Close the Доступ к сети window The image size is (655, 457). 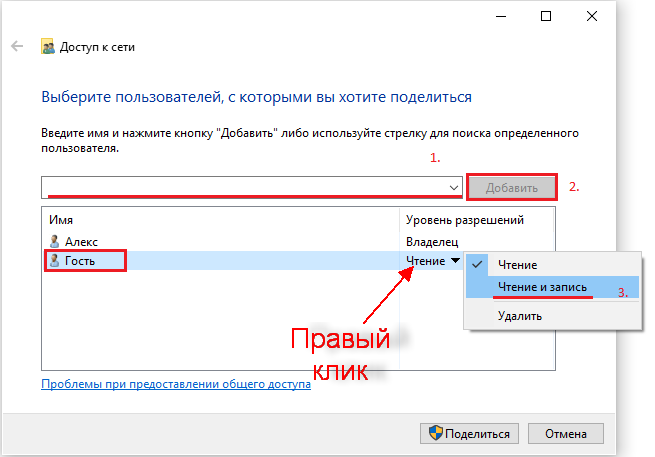point(592,16)
